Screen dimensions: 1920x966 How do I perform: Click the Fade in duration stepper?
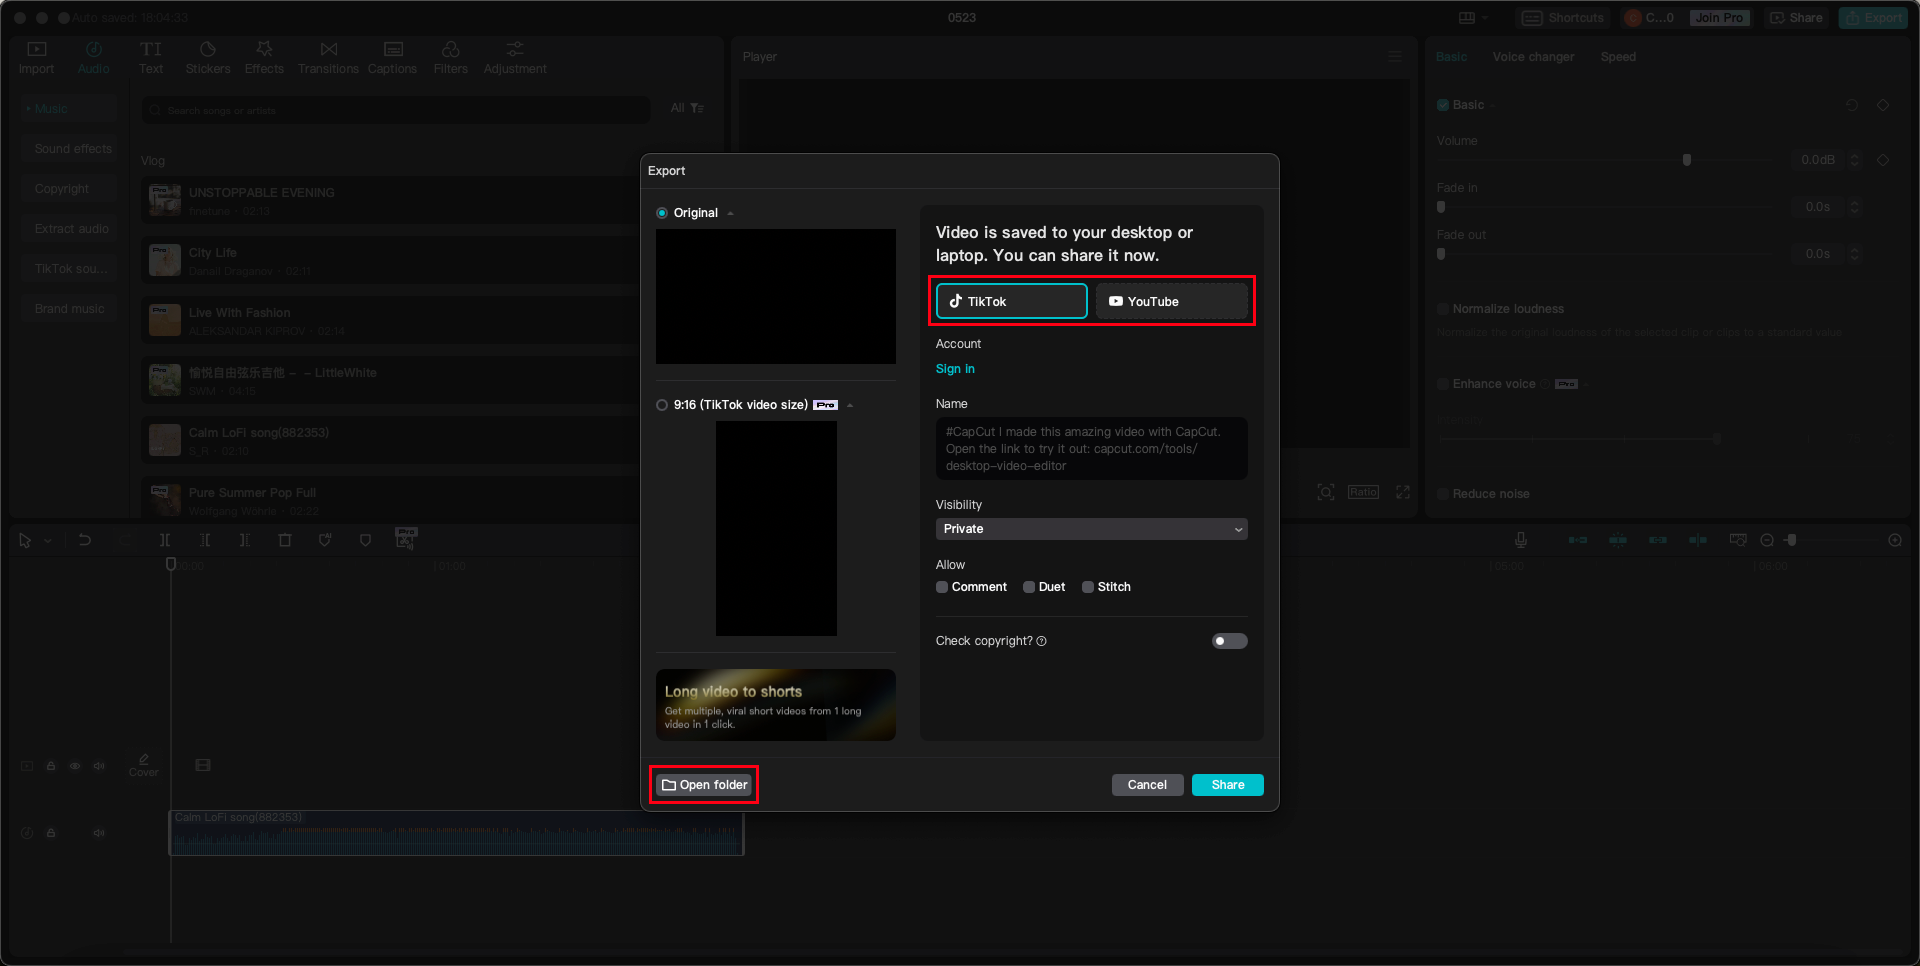coord(1855,207)
